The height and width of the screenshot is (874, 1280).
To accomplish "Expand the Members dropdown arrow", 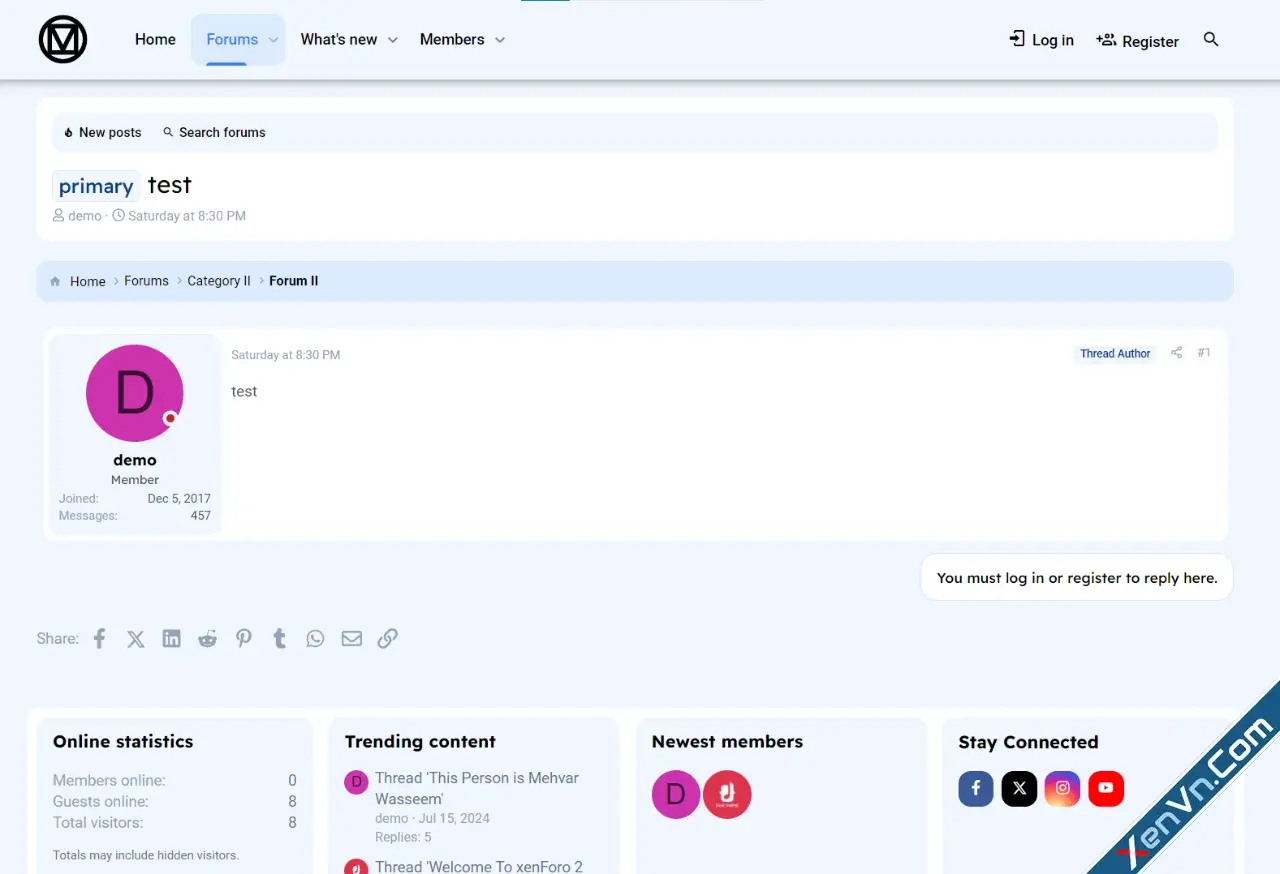I will coord(500,40).
